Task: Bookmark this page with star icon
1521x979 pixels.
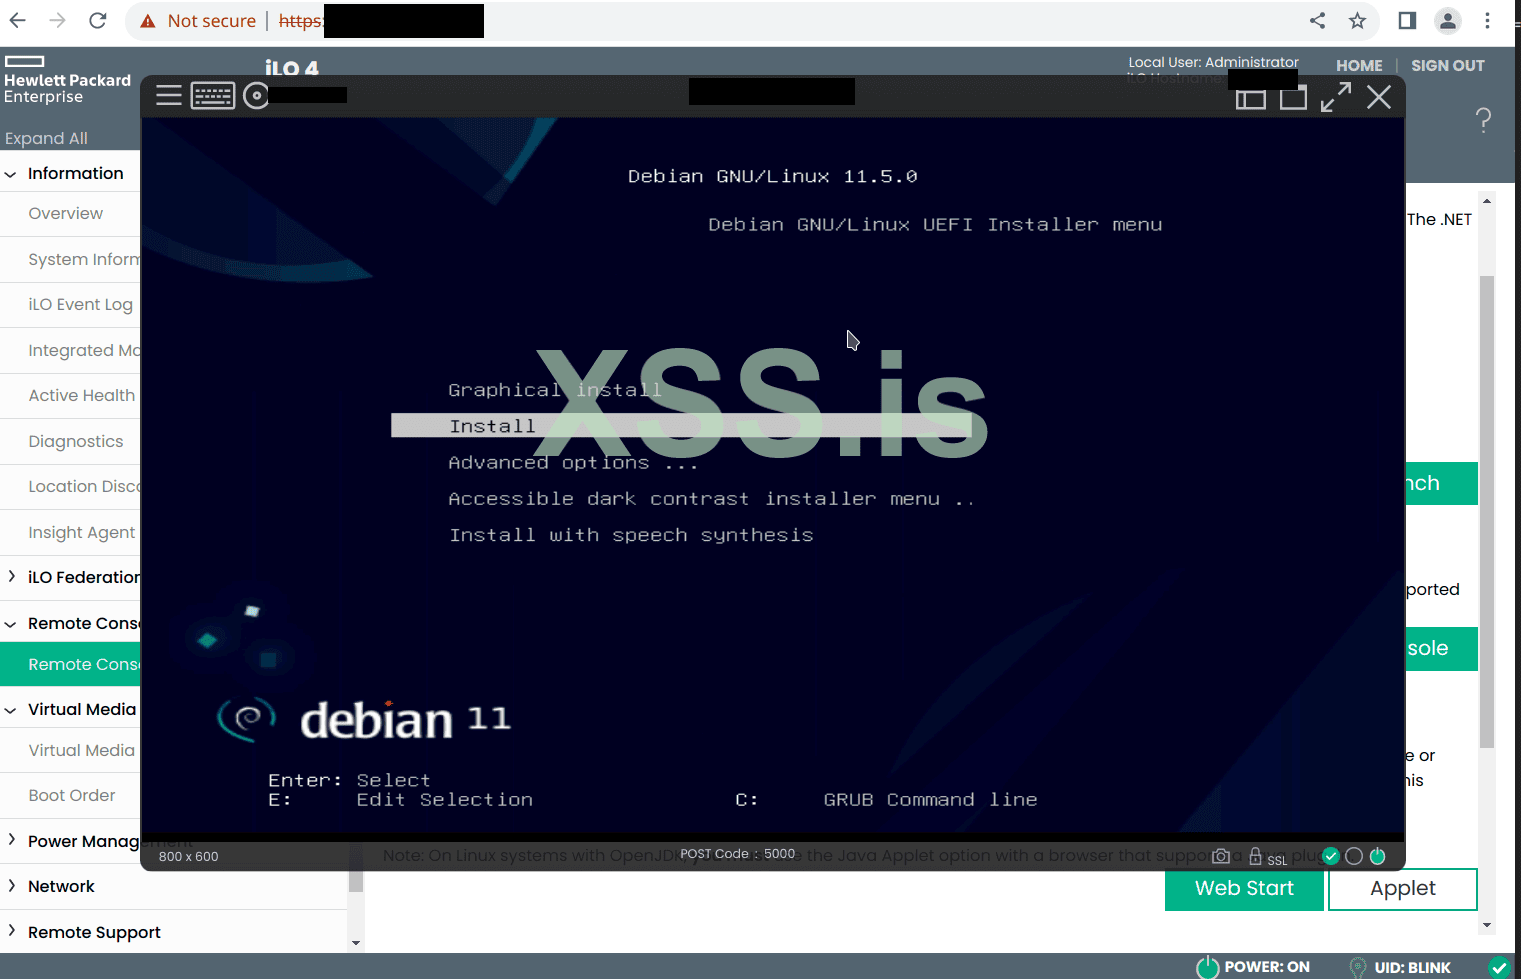Action: click(x=1357, y=21)
